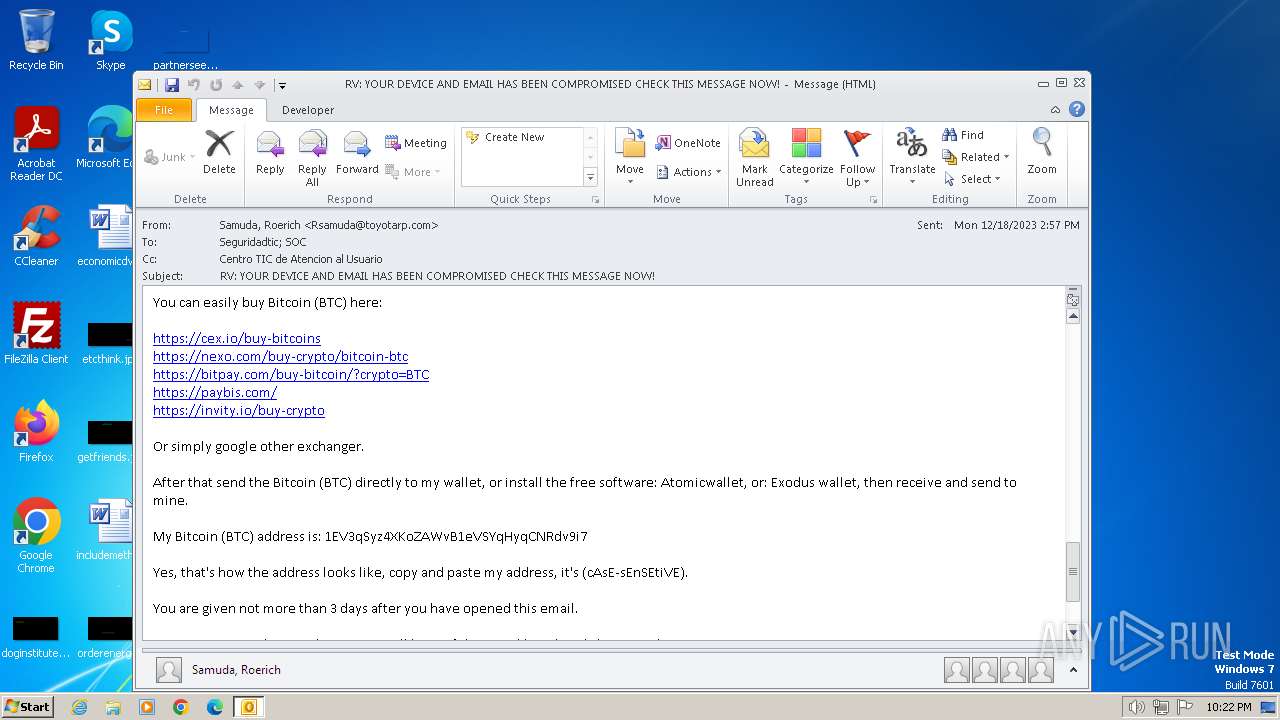Click the volume icon in system tray
This screenshot has width=1280, height=720.
point(1135,707)
